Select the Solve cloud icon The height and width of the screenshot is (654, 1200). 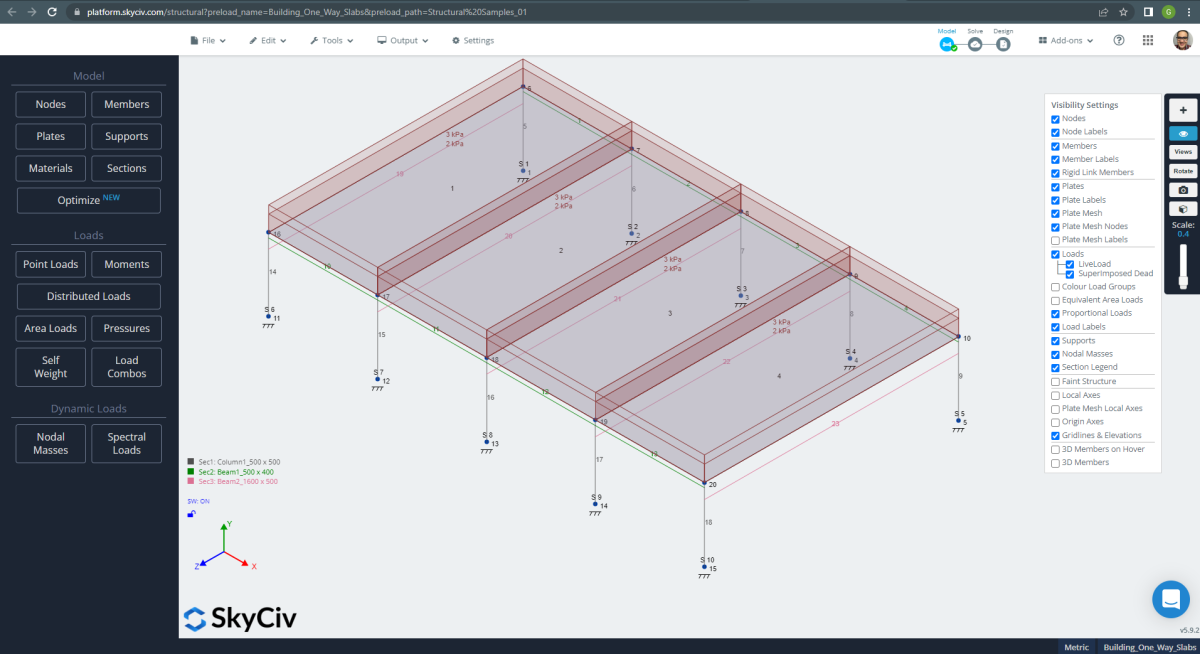point(975,45)
